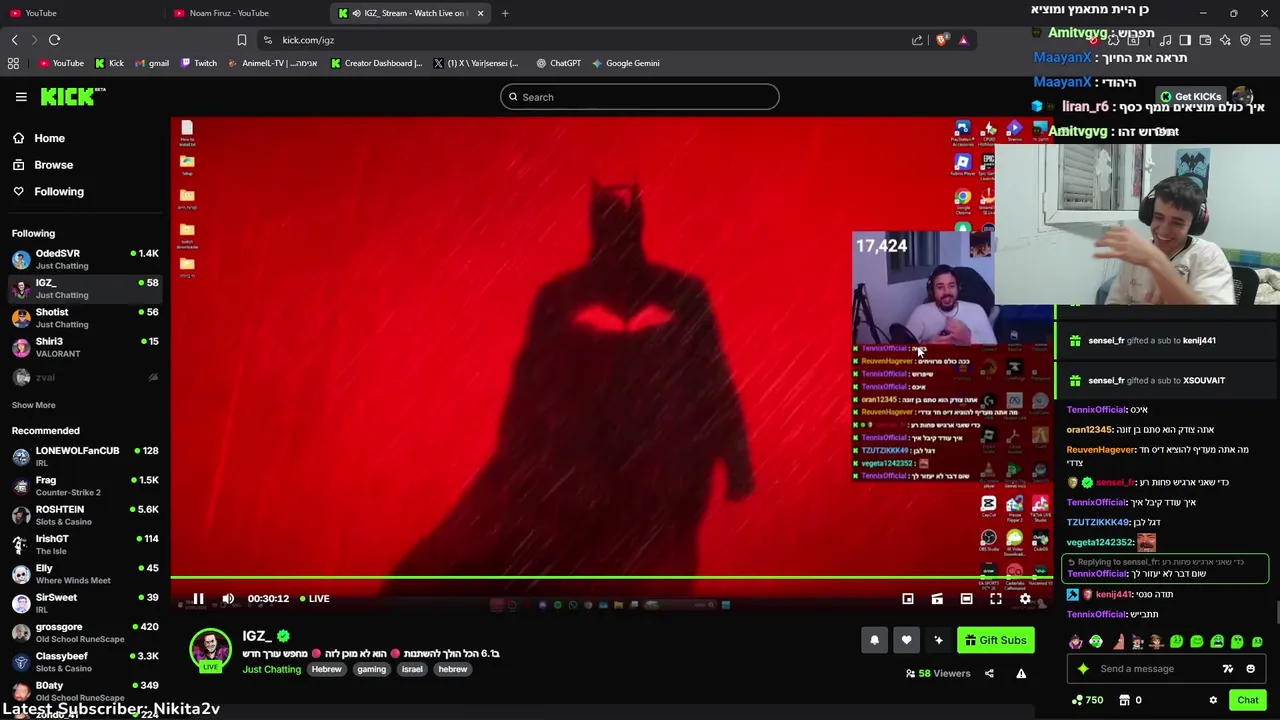This screenshot has height=720, width=1280.
Task: Click the Get KICKs button
Action: click(1190, 97)
